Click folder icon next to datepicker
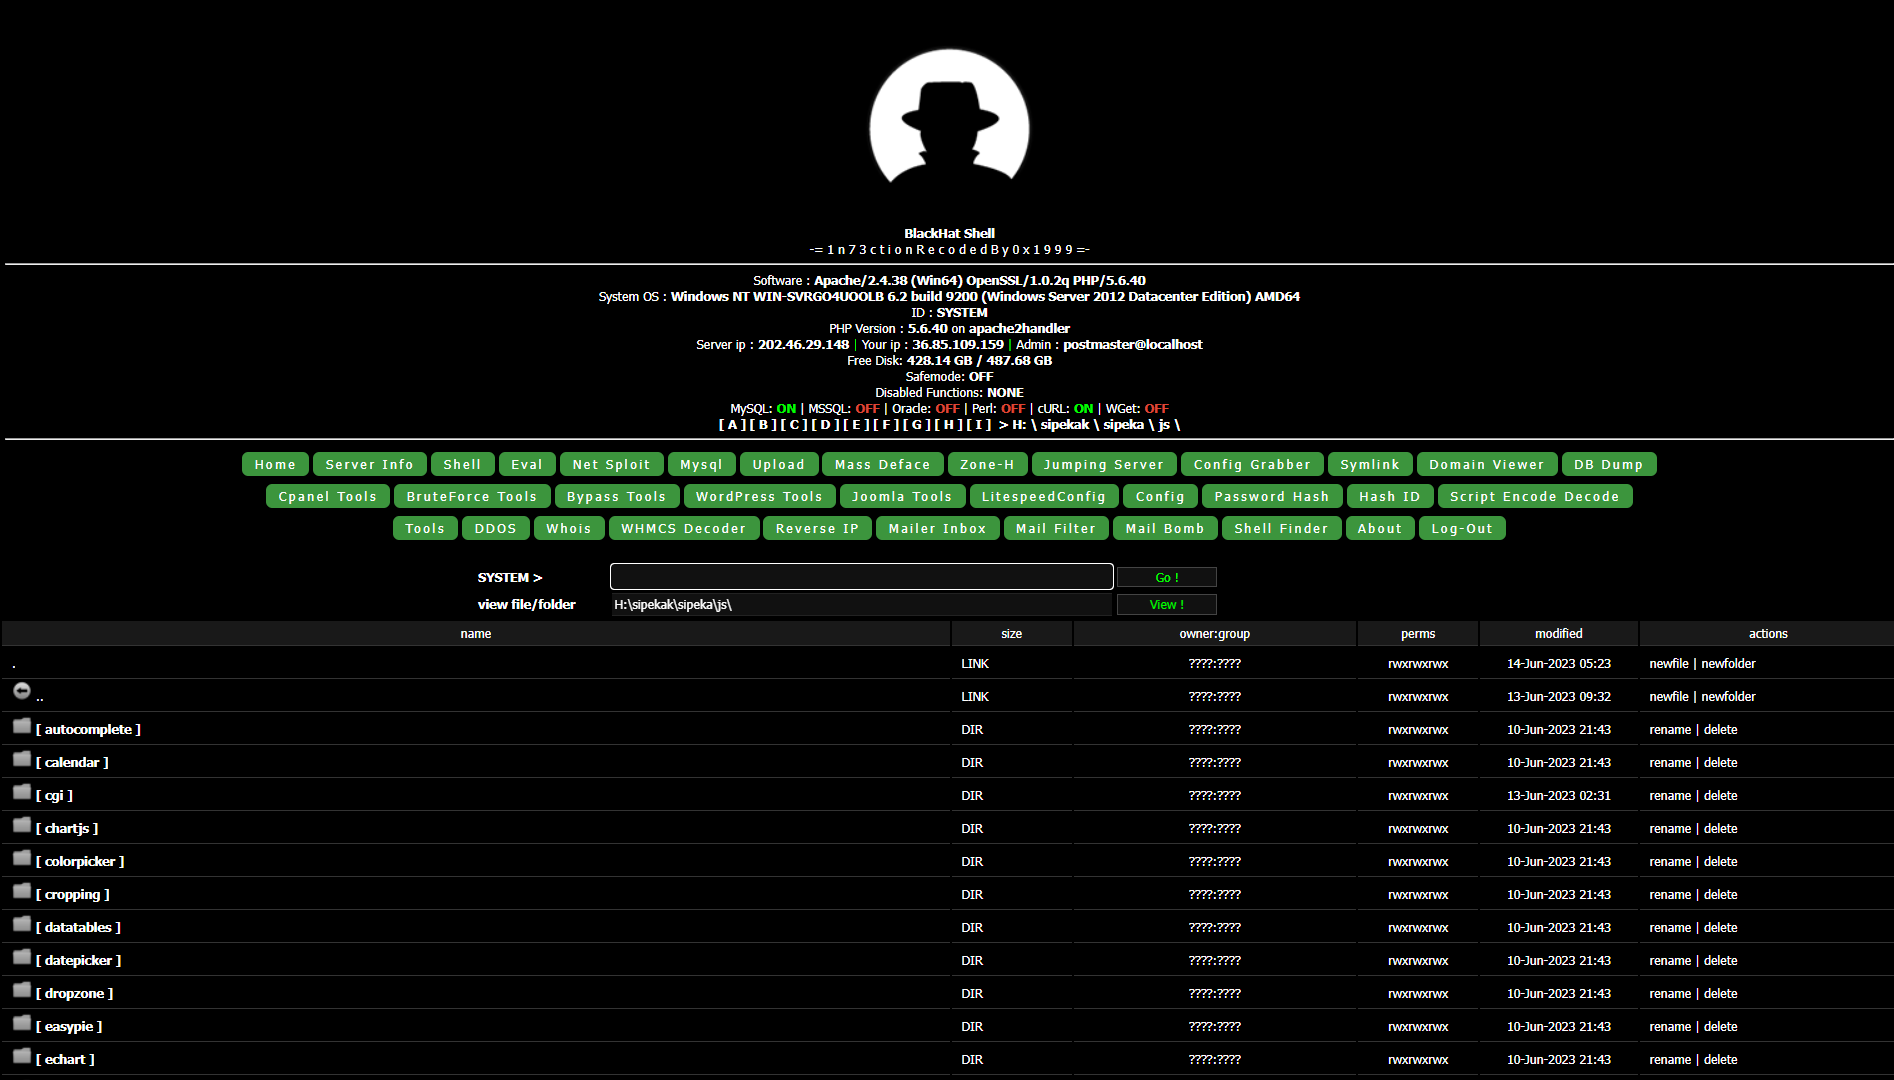 (x=22, y=957)
